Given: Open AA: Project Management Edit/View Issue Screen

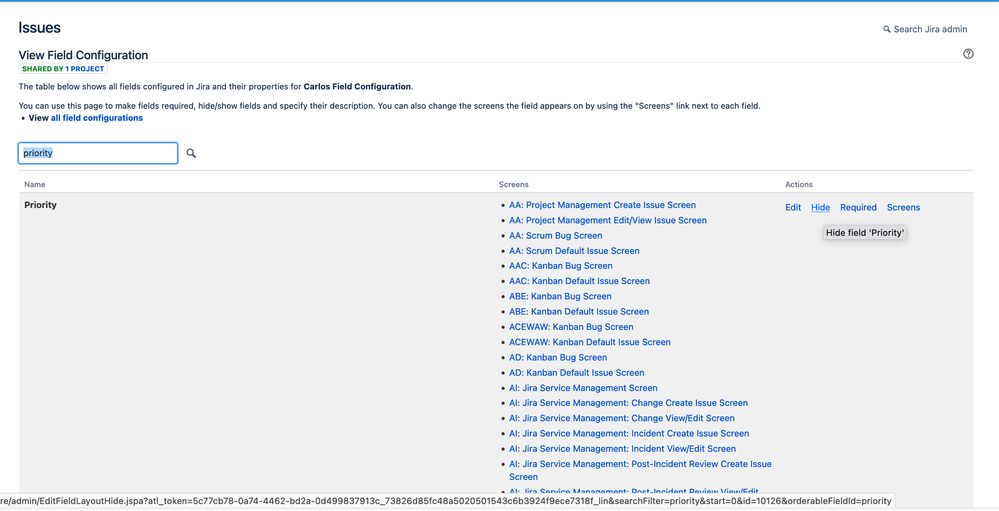Looking at the screenshot, I should pyautogui.click(x=608, y=220).
